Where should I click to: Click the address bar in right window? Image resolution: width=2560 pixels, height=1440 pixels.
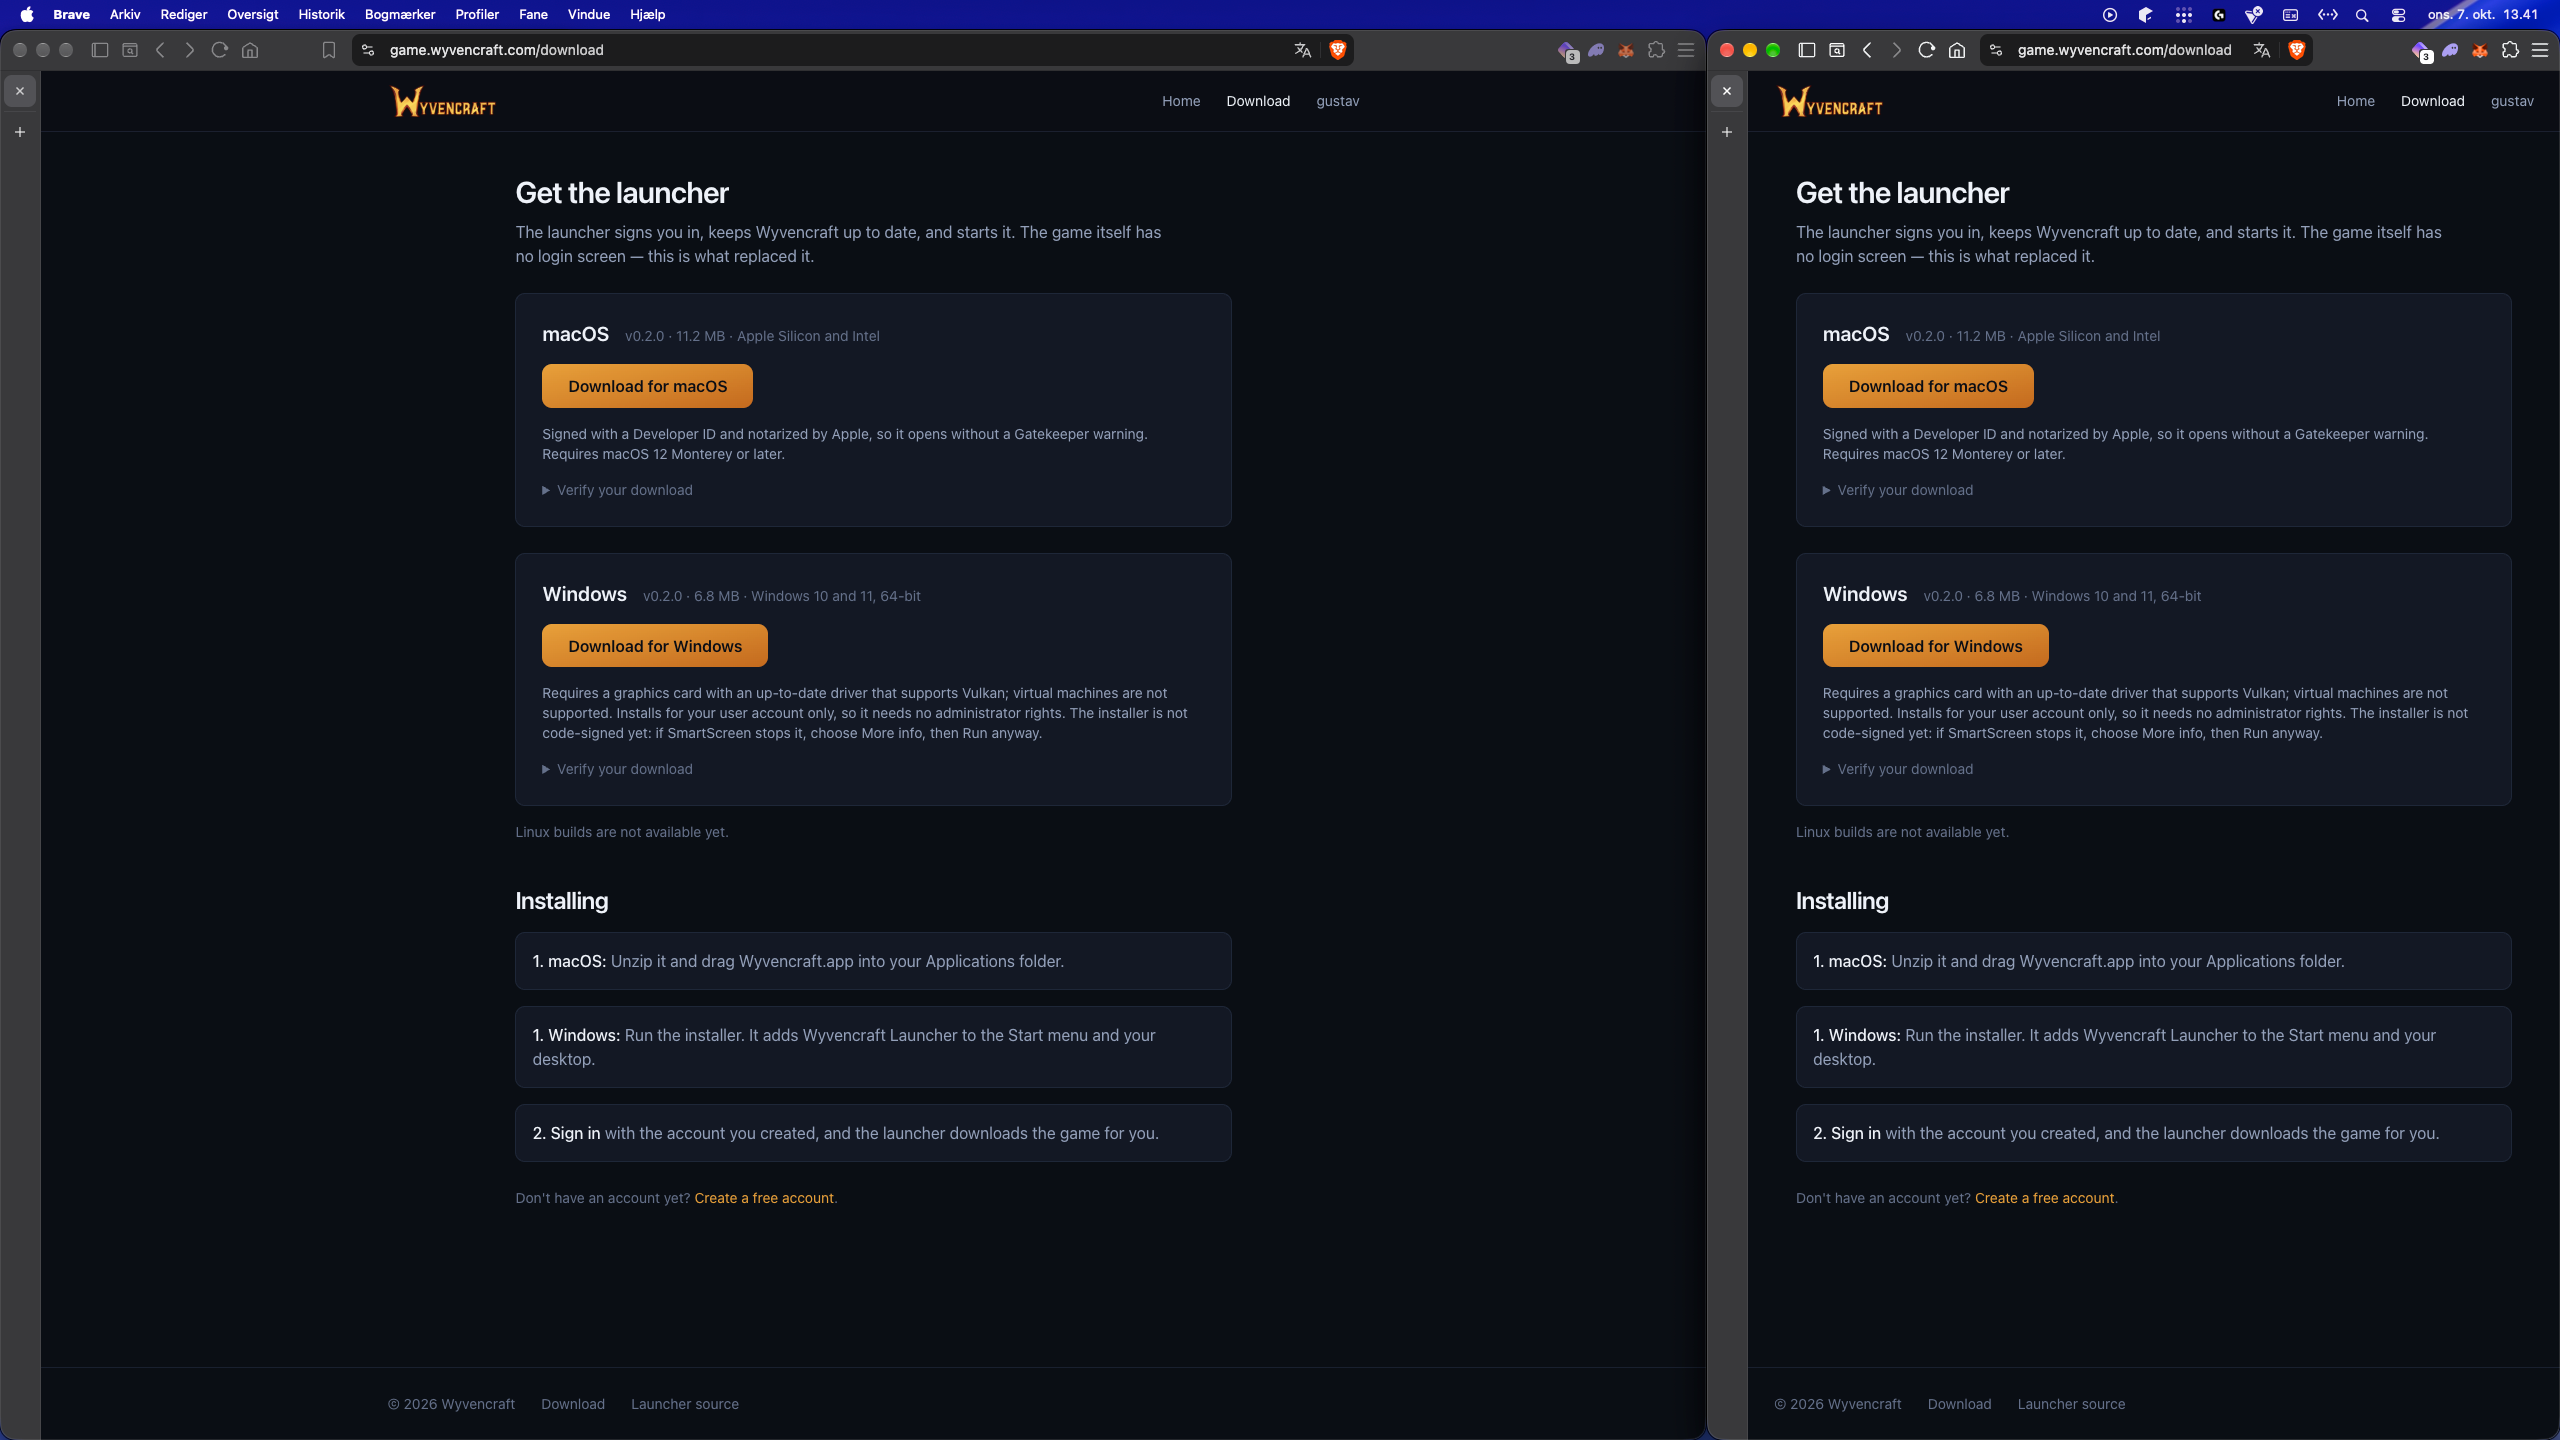[x=2148, y=50]
